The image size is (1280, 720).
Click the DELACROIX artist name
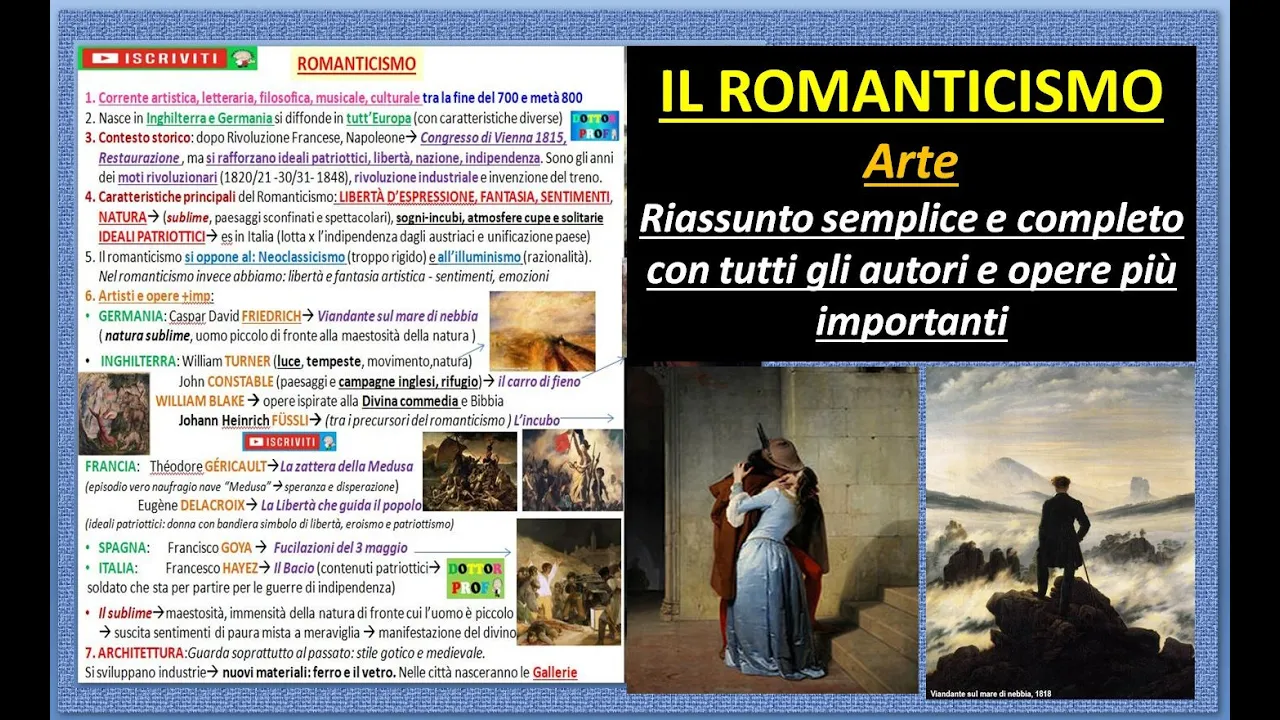214,506
